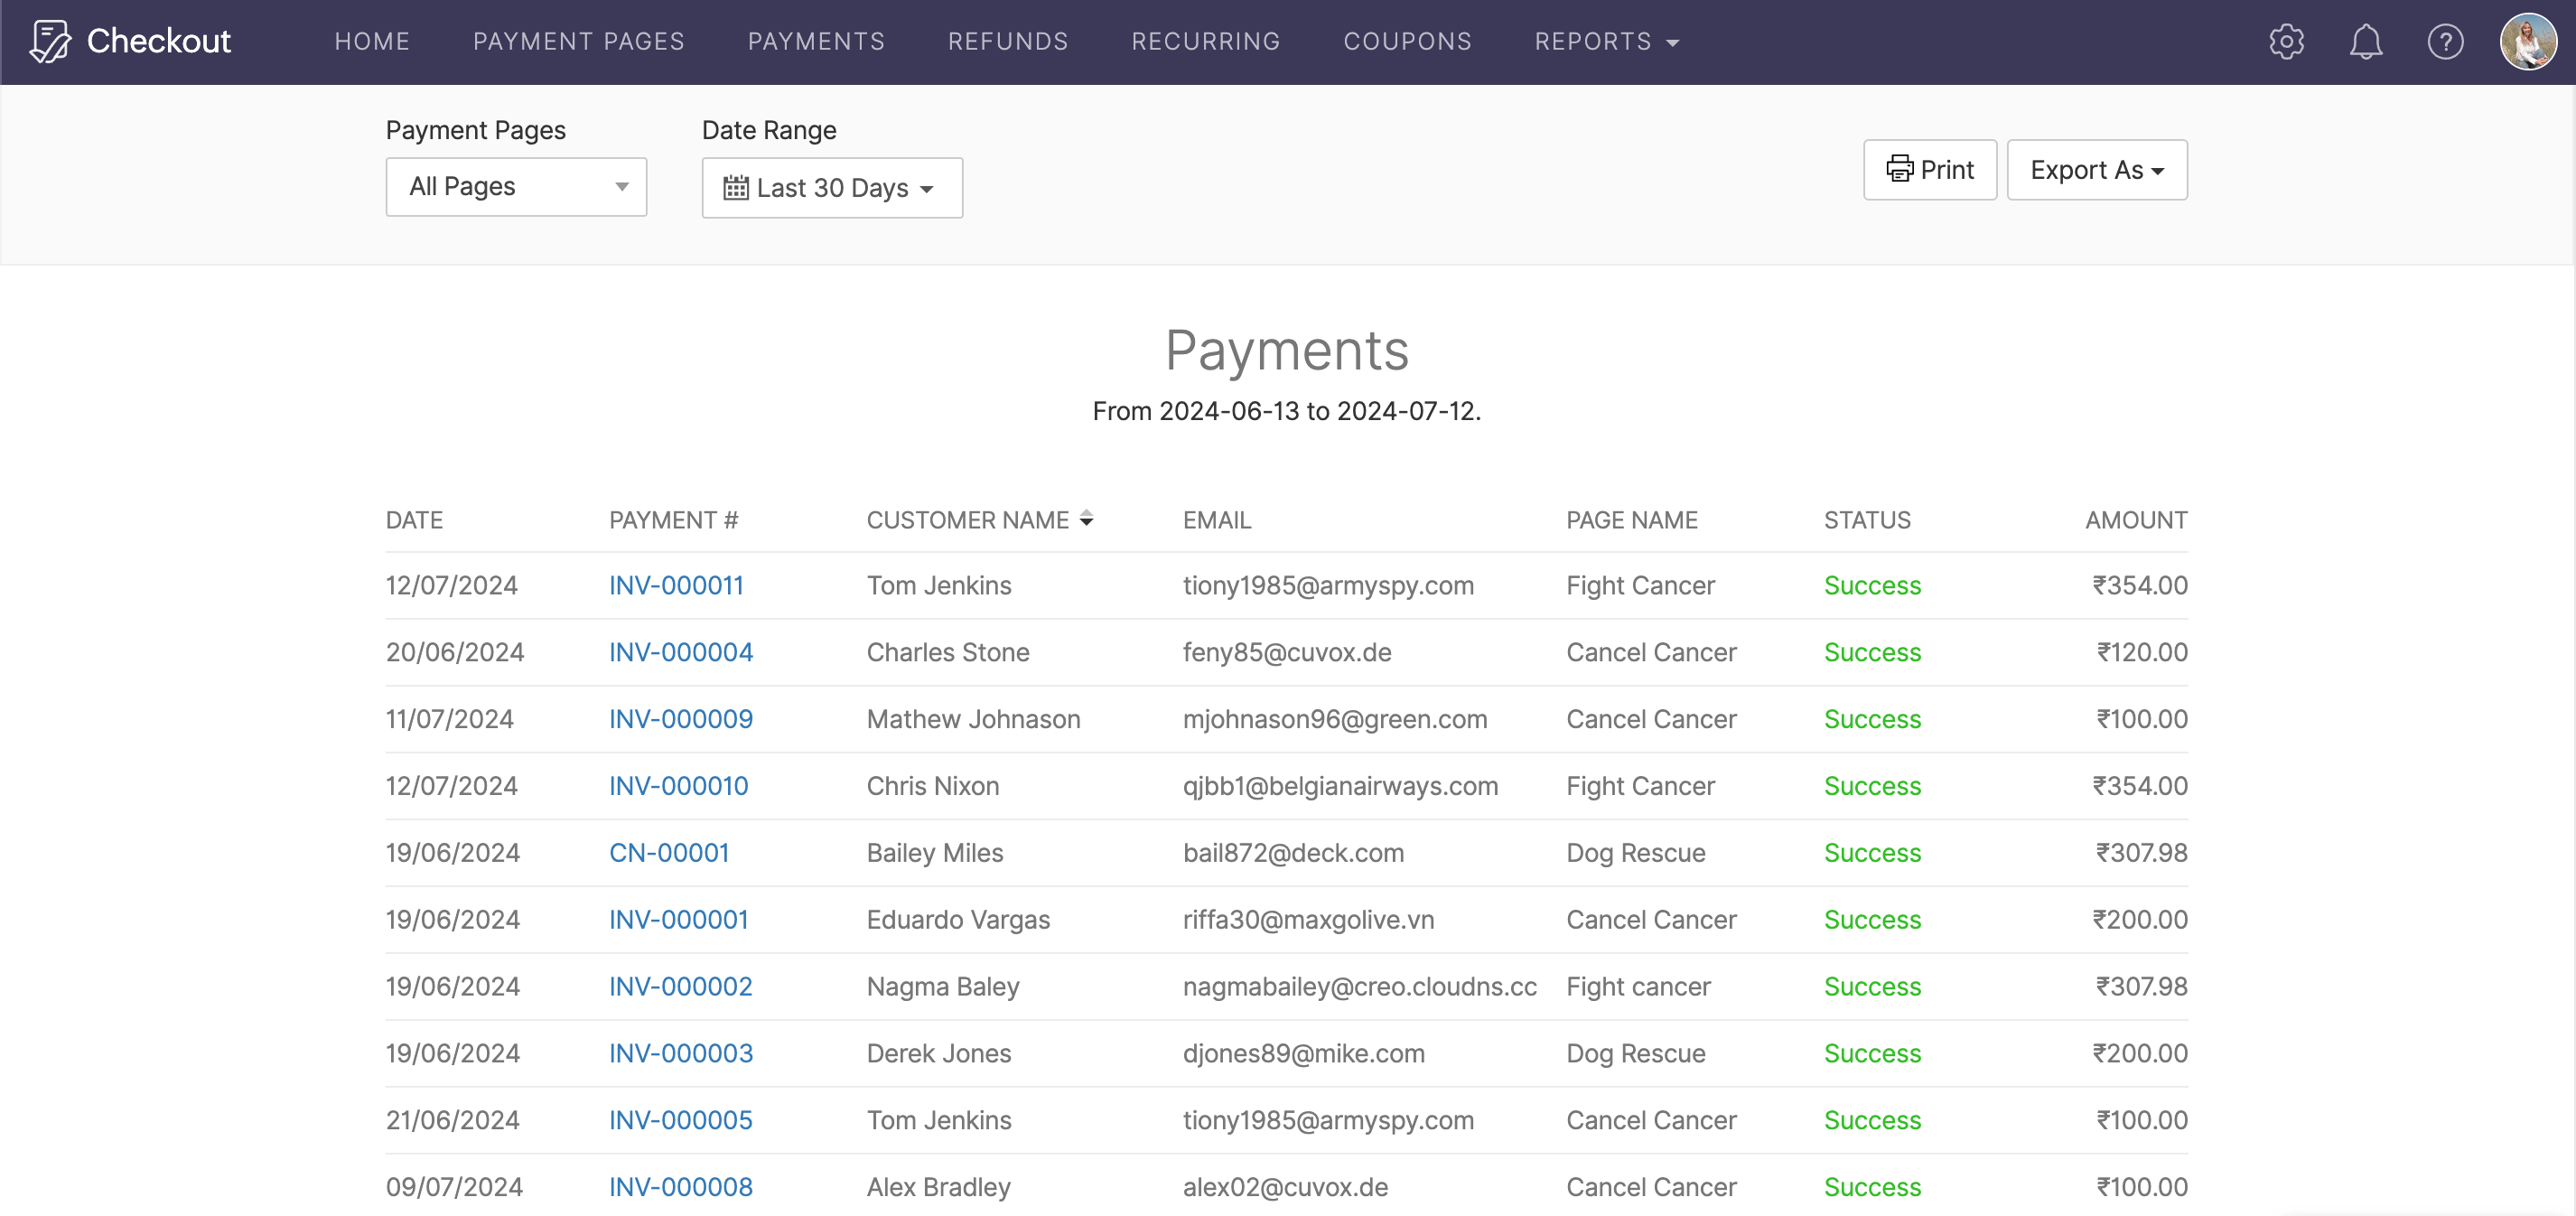
Task: Open the Last 30 Days date range dropdown
Action: click(x=832, y=187)
